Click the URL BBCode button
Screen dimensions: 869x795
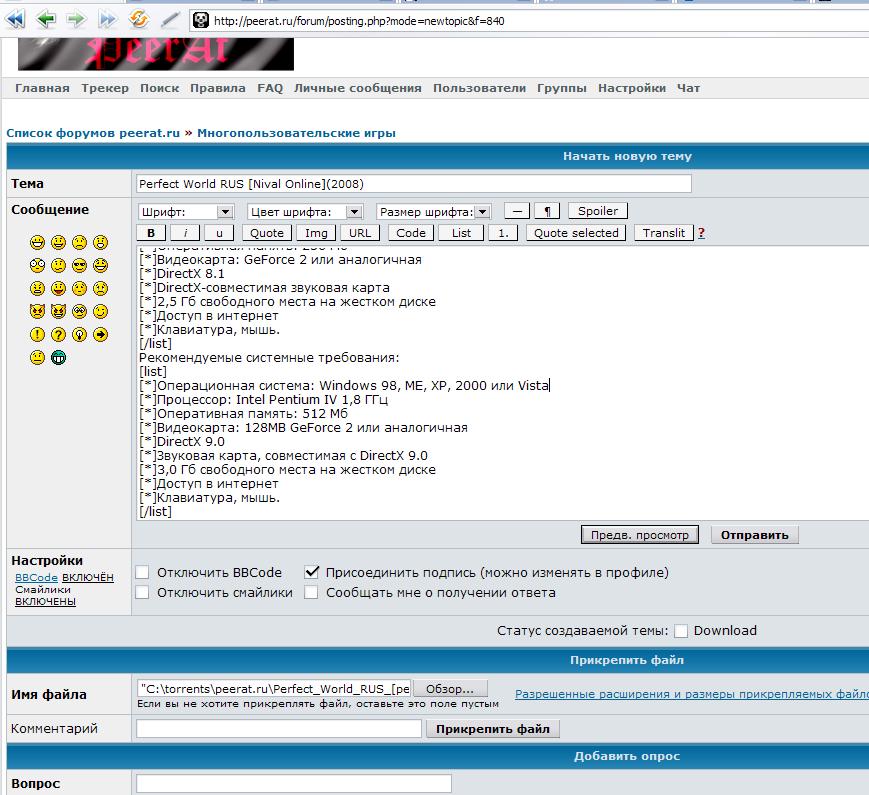[360, 233]
